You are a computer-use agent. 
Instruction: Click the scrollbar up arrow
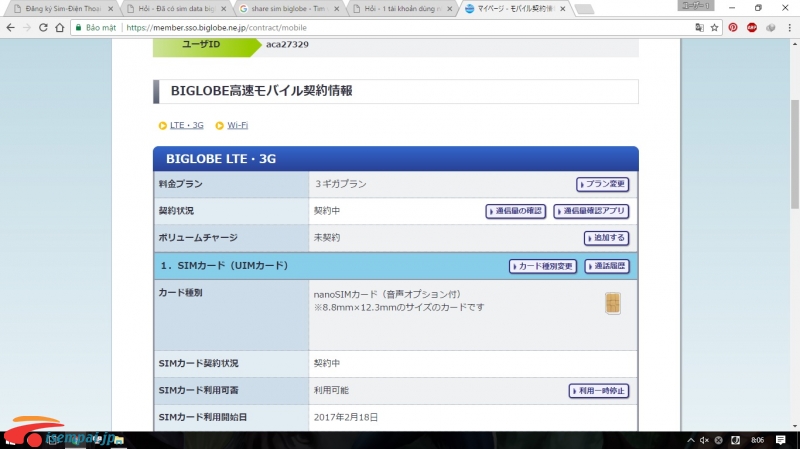pos(795,44)
